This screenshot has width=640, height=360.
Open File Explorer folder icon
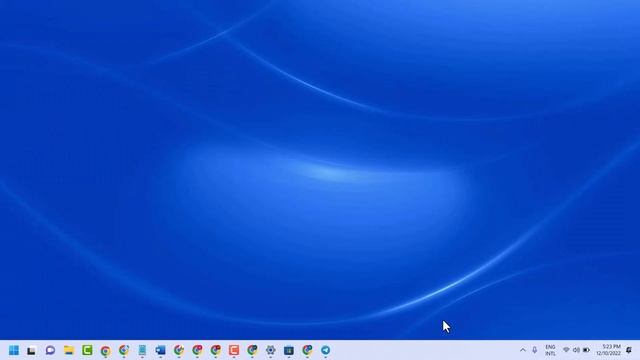coord(69,350)
